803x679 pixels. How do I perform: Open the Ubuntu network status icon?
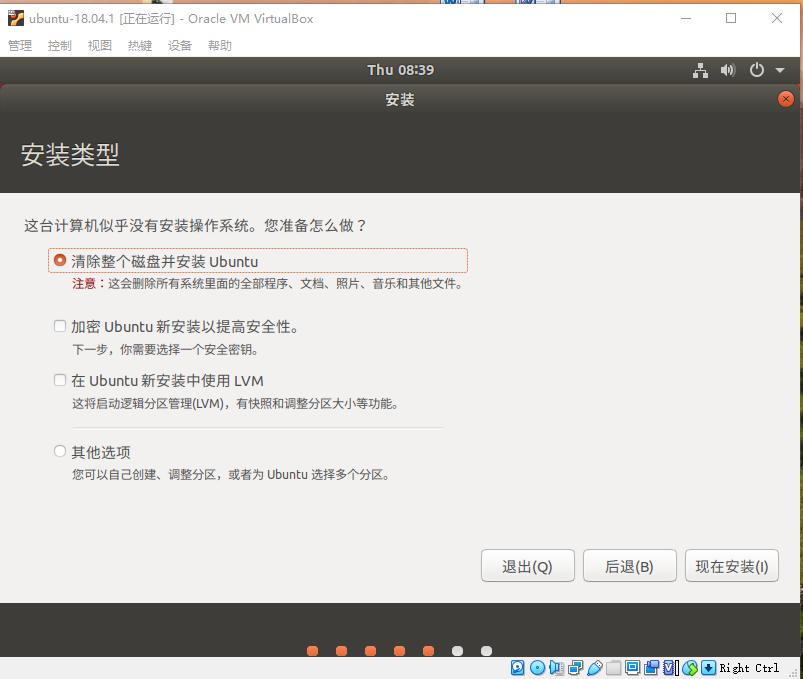click(700, 70)
